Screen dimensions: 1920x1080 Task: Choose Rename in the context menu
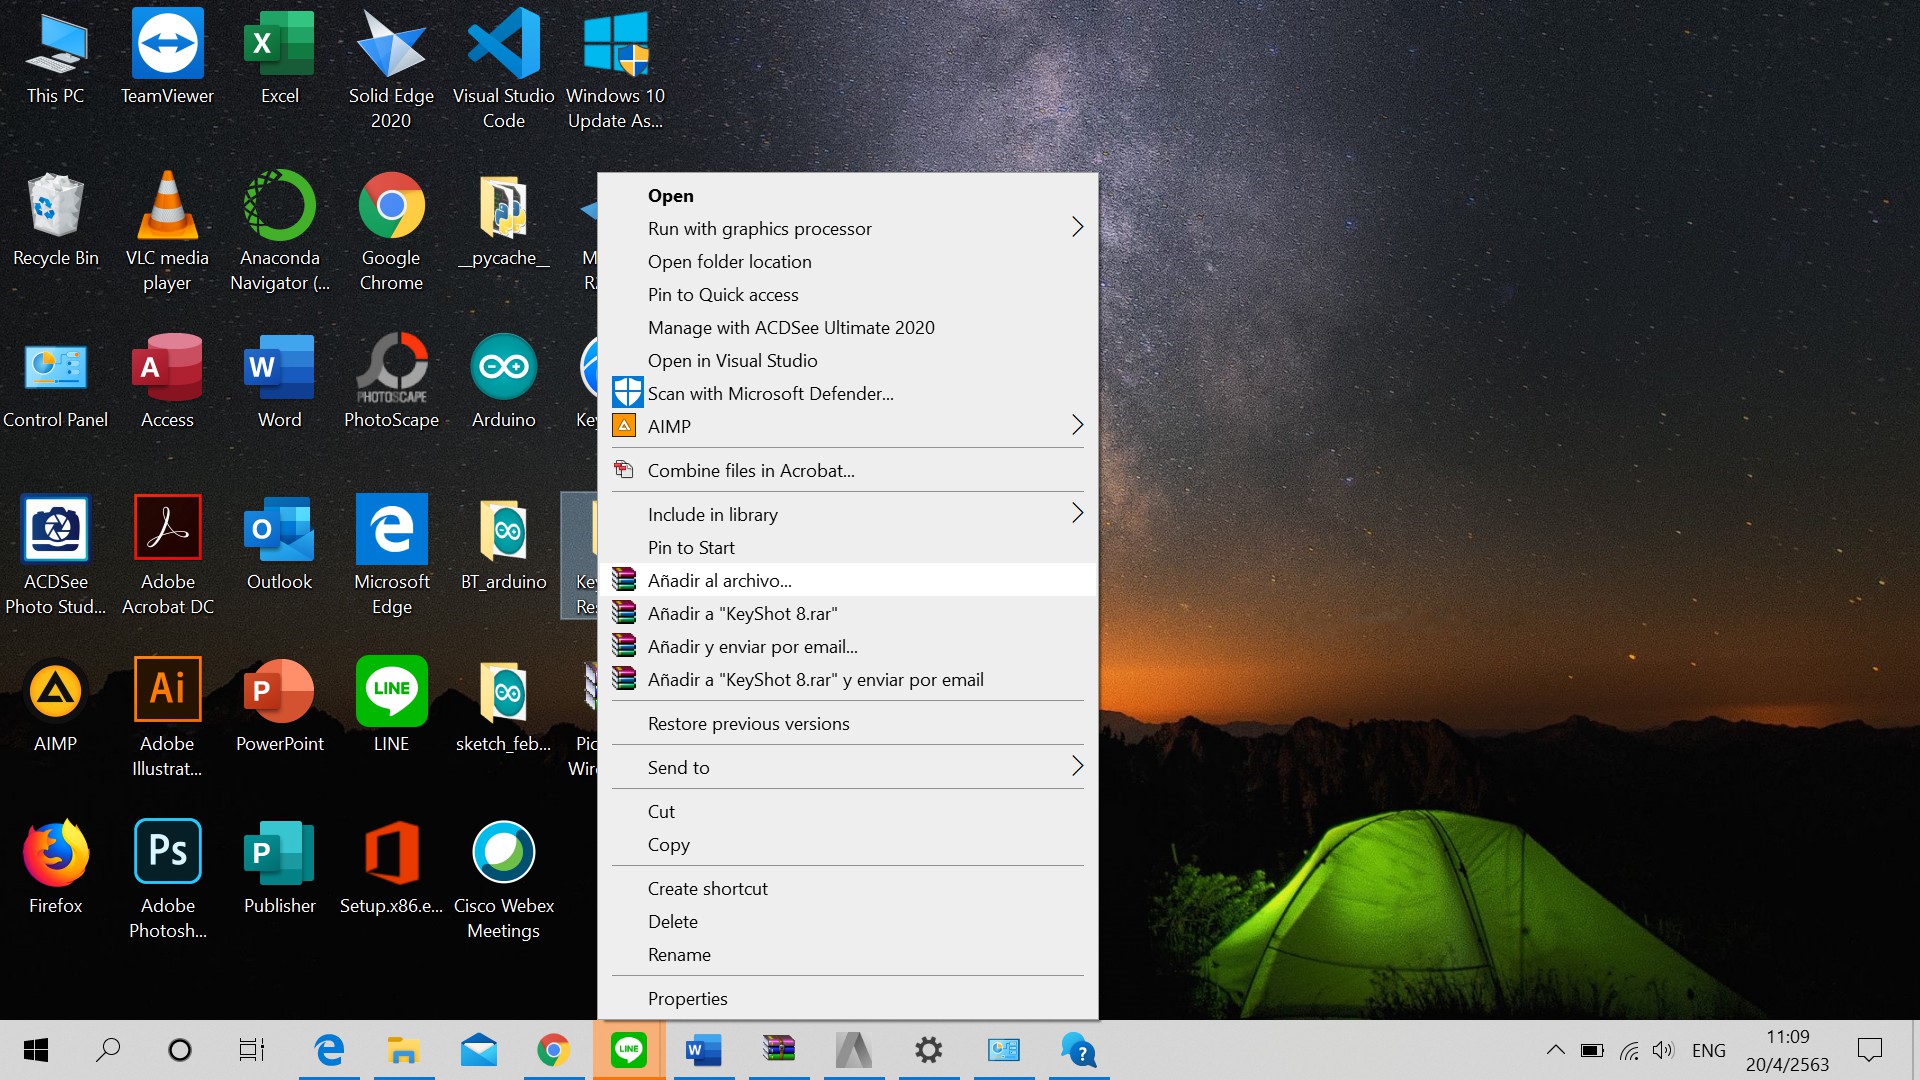[847, 955]
